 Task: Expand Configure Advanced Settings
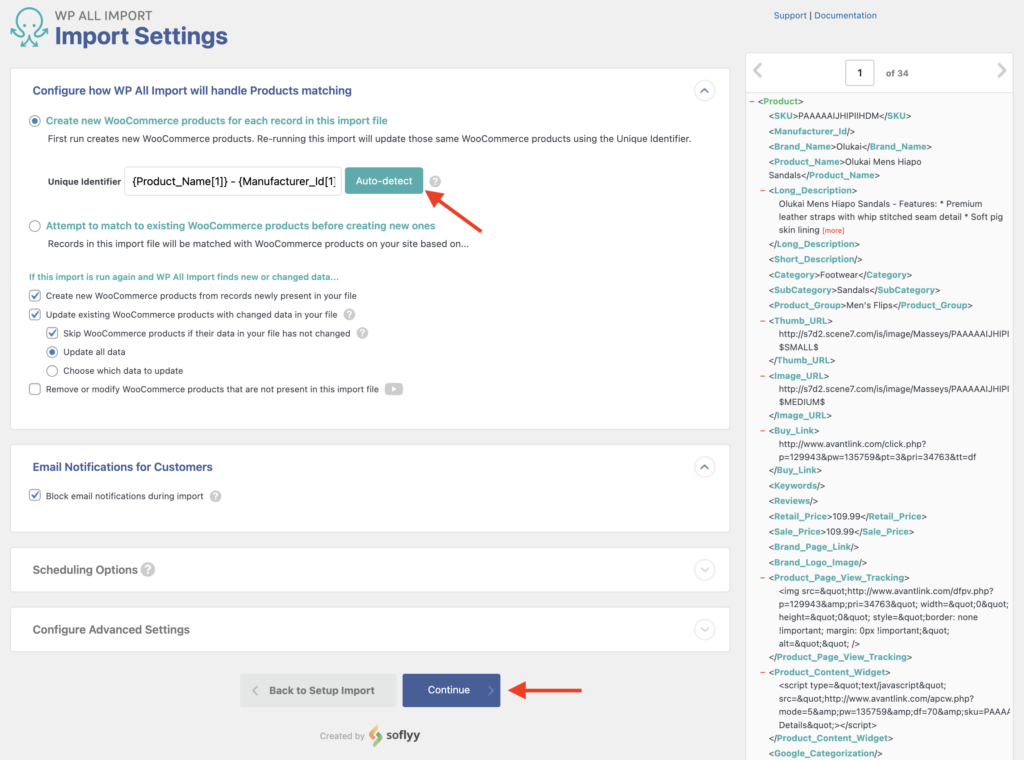click(x=705, y=629)
